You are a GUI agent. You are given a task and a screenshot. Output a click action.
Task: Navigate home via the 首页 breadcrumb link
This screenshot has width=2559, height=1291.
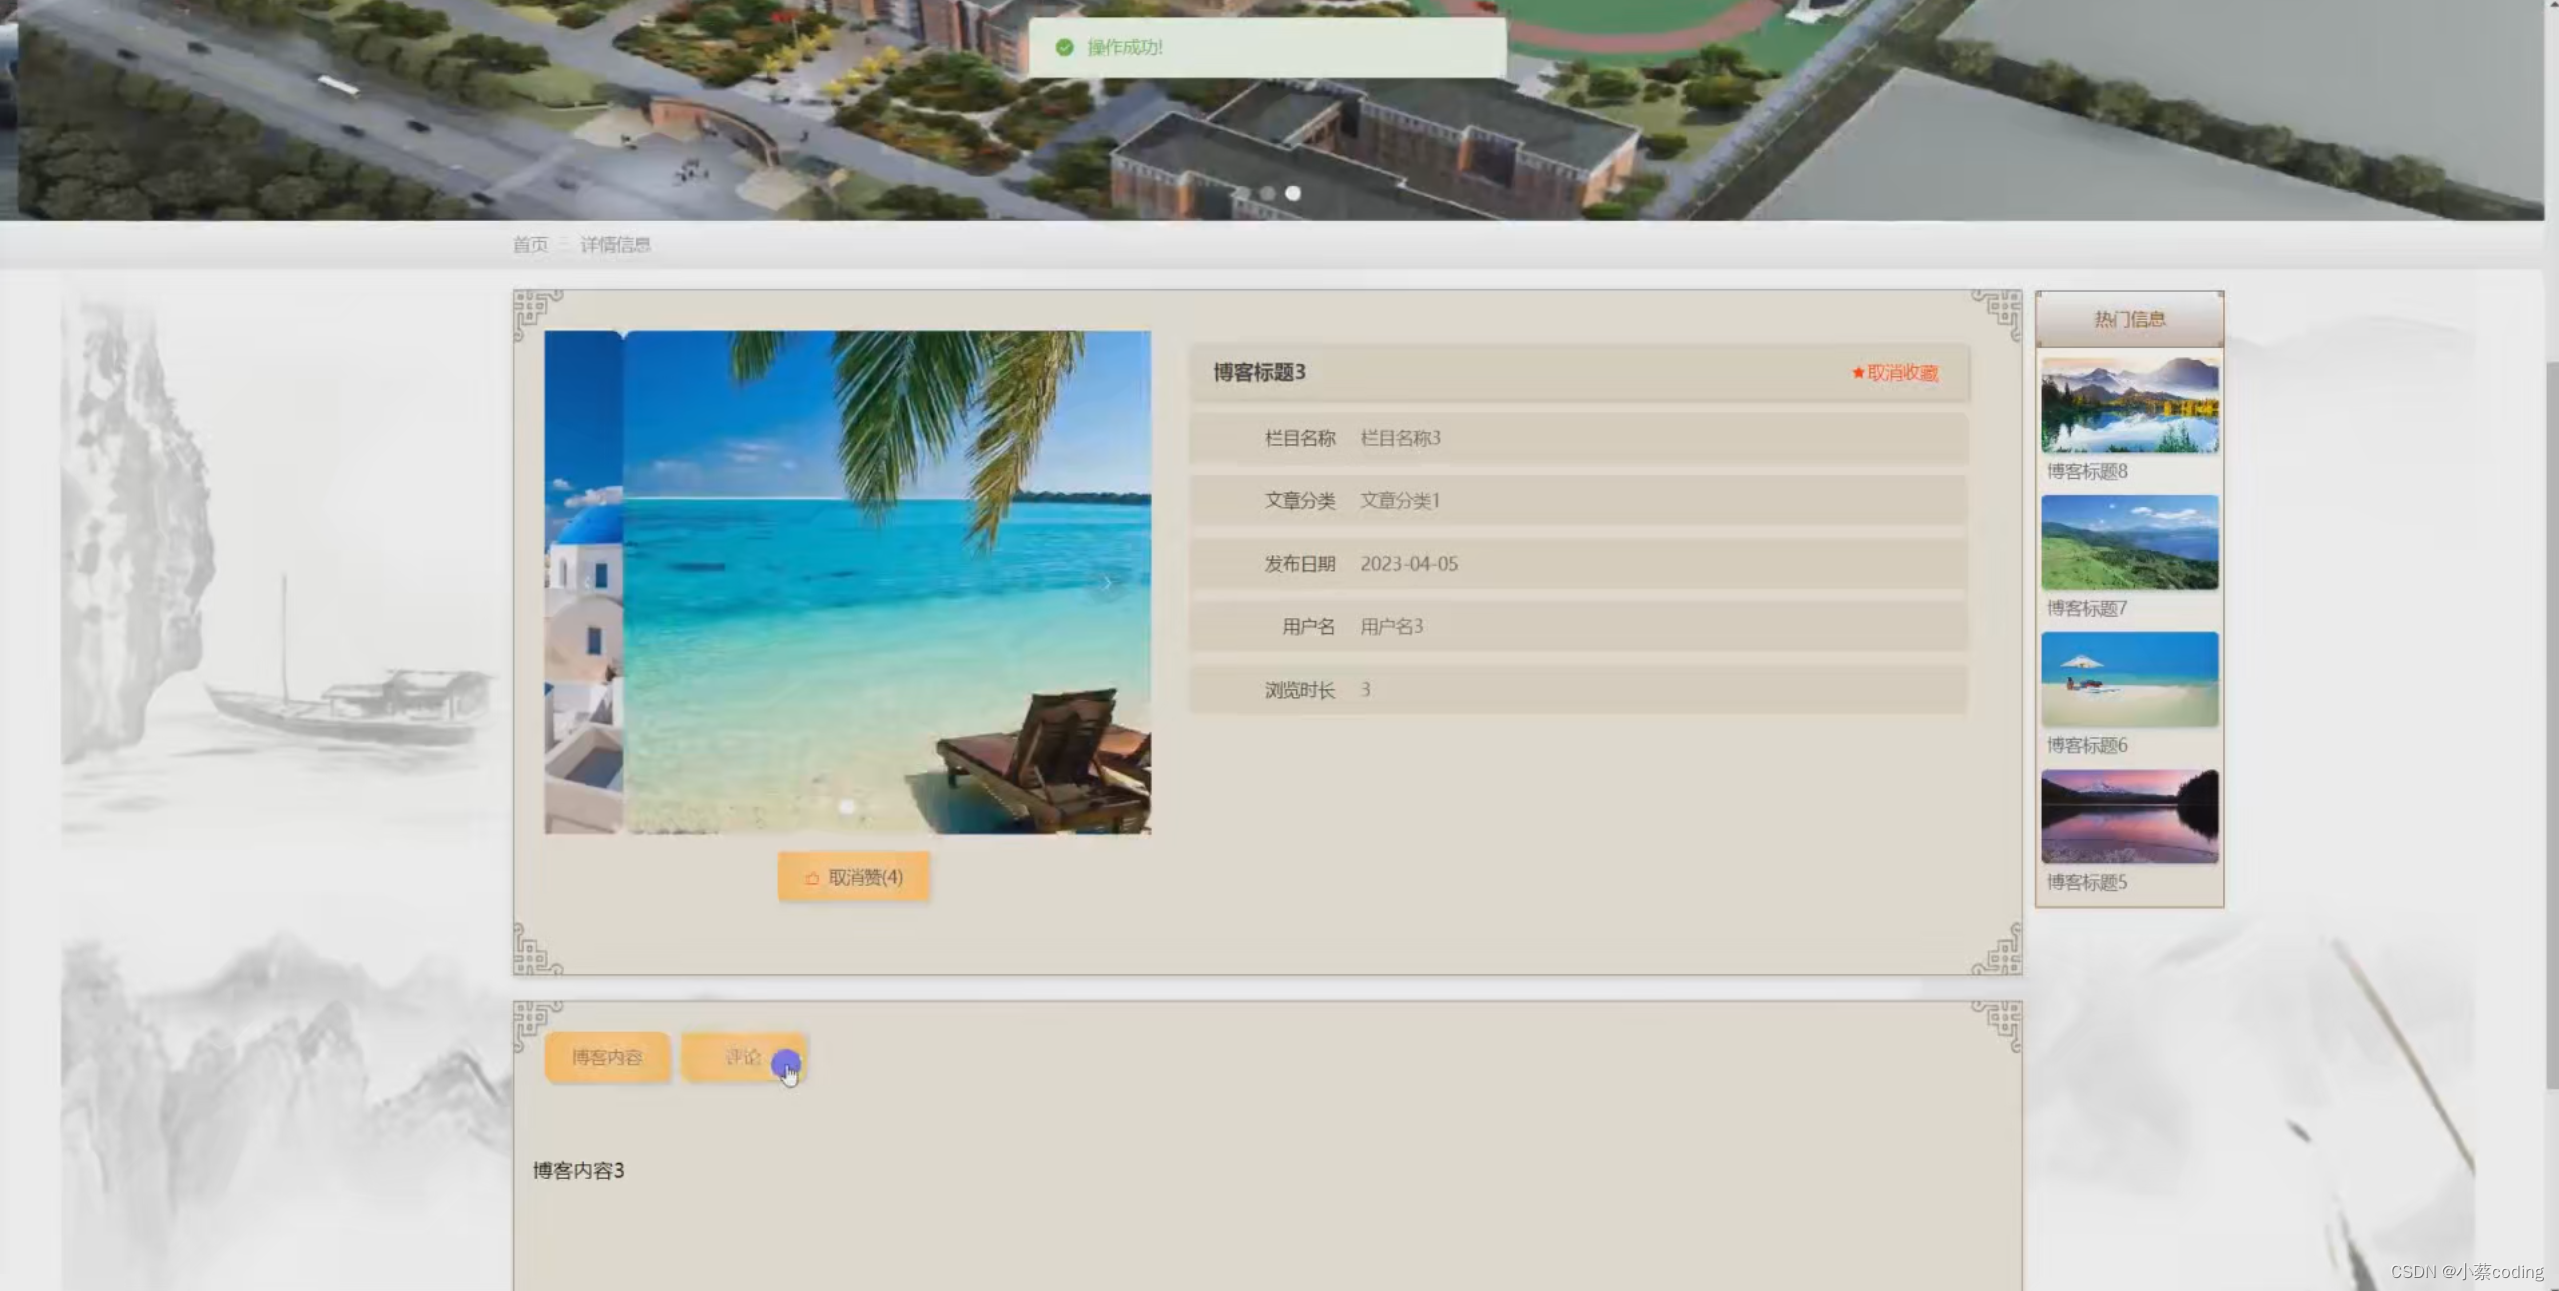531,244
